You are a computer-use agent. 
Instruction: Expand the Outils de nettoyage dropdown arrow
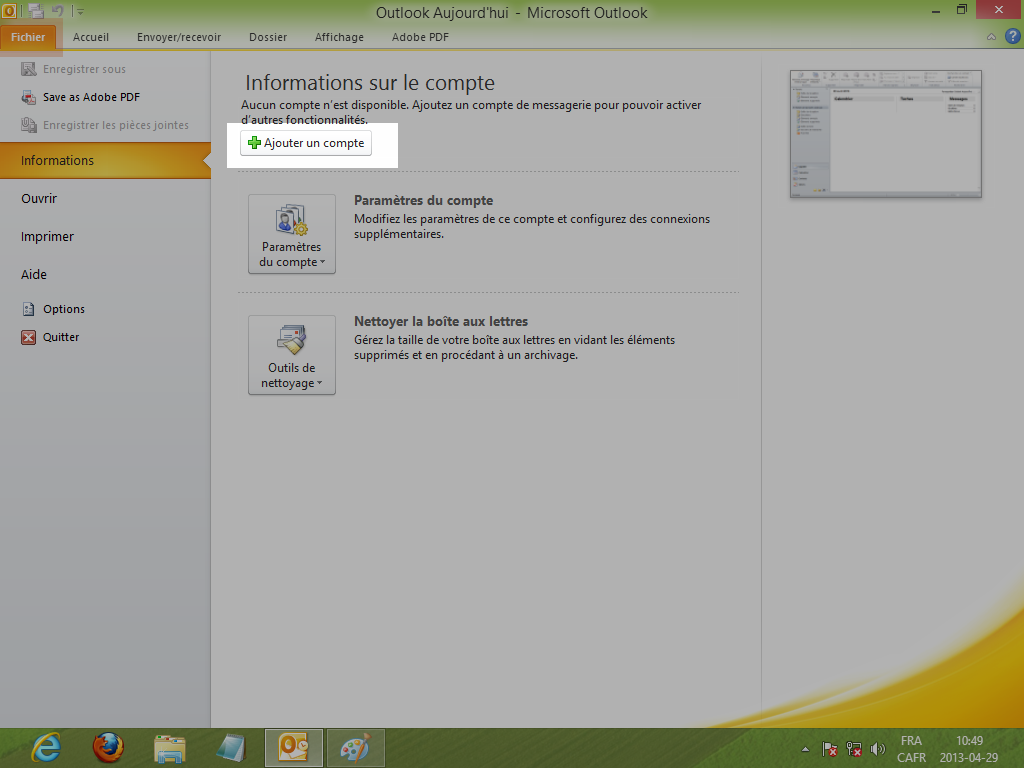(x=319, y=383)
